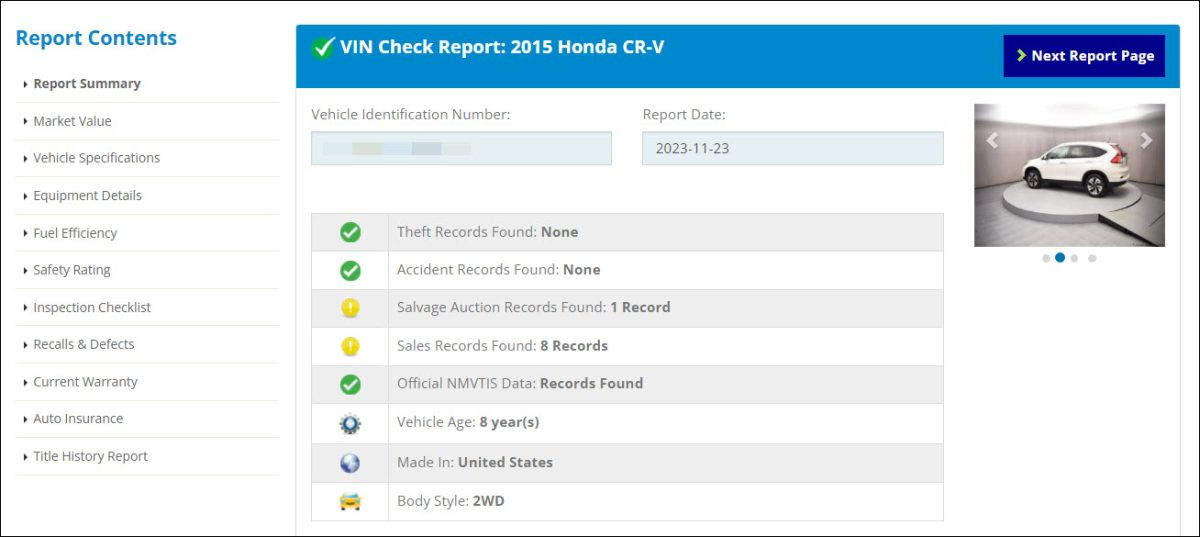1200x537 pixels.
Task: Click 'Vehicle Age: 8 year(s)' text
Action: (x=468, y=423)
